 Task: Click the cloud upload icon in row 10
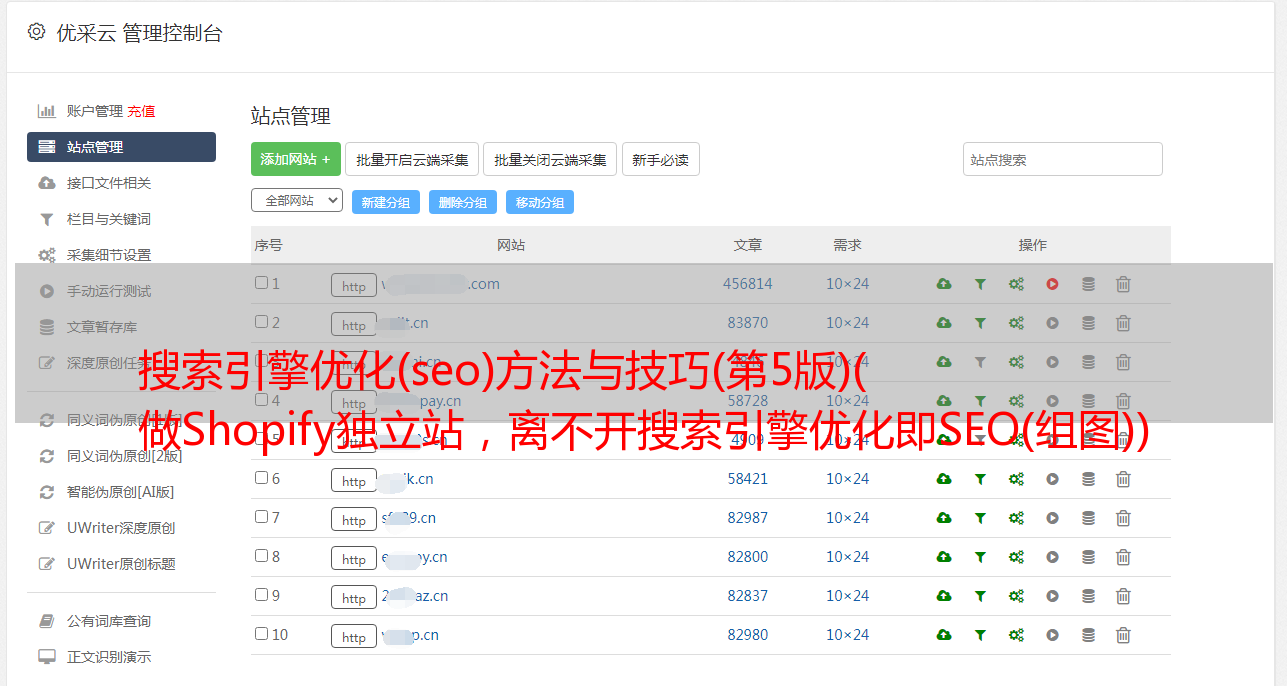coord(944,635)
